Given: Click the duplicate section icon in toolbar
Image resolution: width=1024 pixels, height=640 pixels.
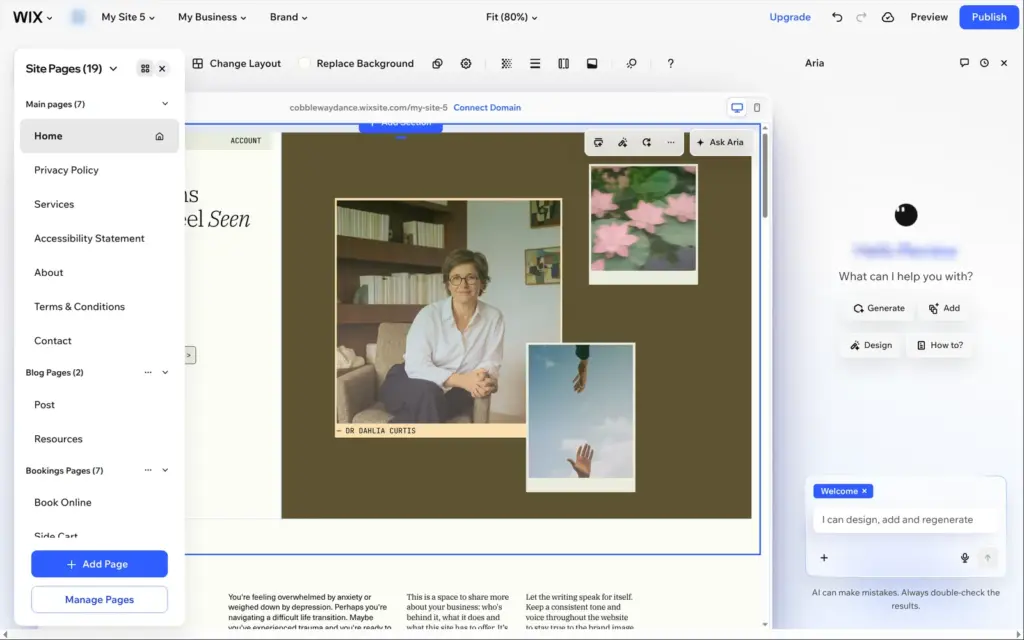Looking at the screenshot, I should [438, 63].
